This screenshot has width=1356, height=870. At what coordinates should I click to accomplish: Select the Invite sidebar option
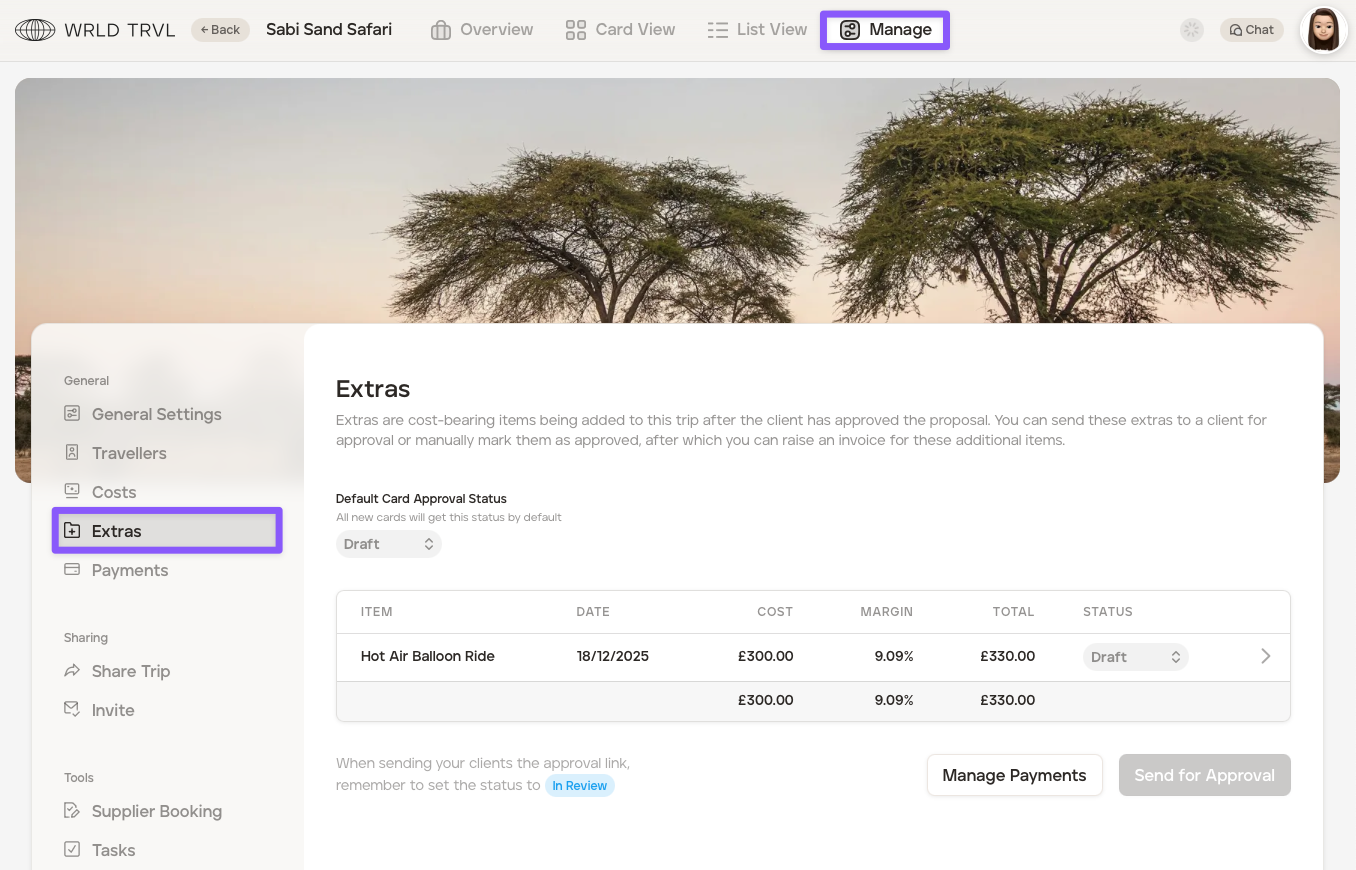tap(112, 710)
